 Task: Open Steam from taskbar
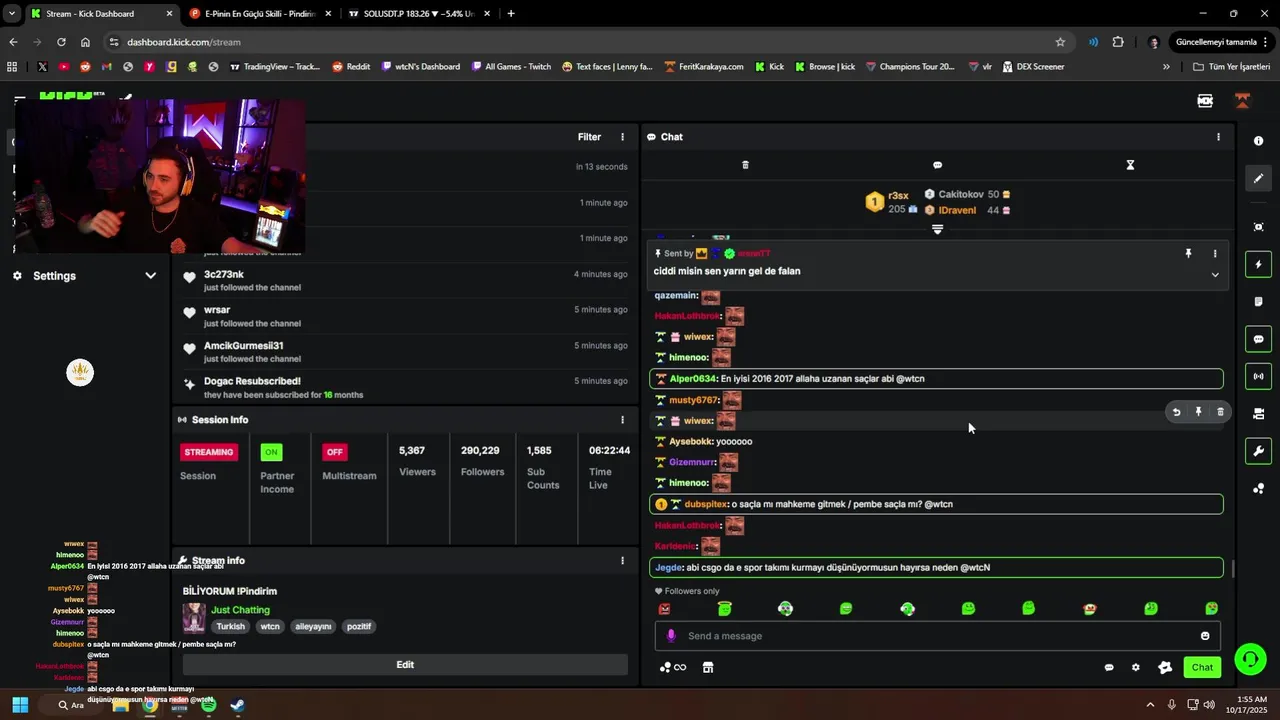(x=238, y=705)
